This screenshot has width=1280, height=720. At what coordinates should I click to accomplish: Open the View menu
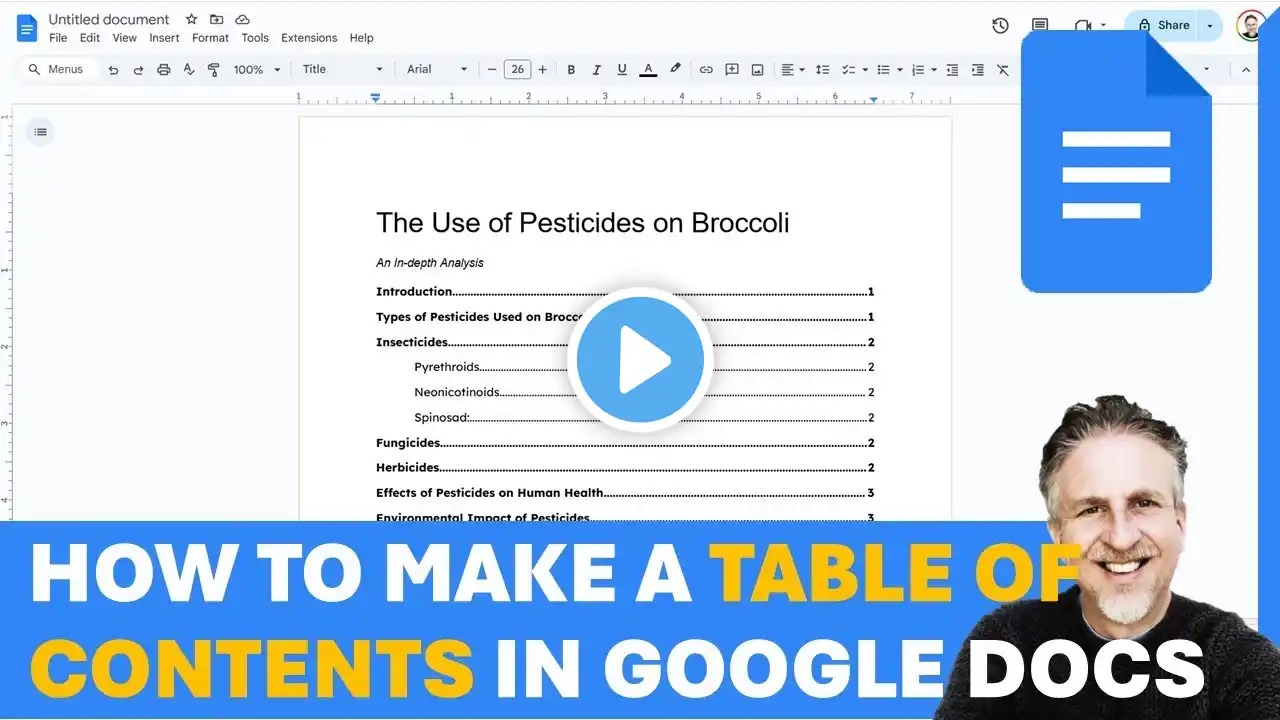tap(125, 38)
